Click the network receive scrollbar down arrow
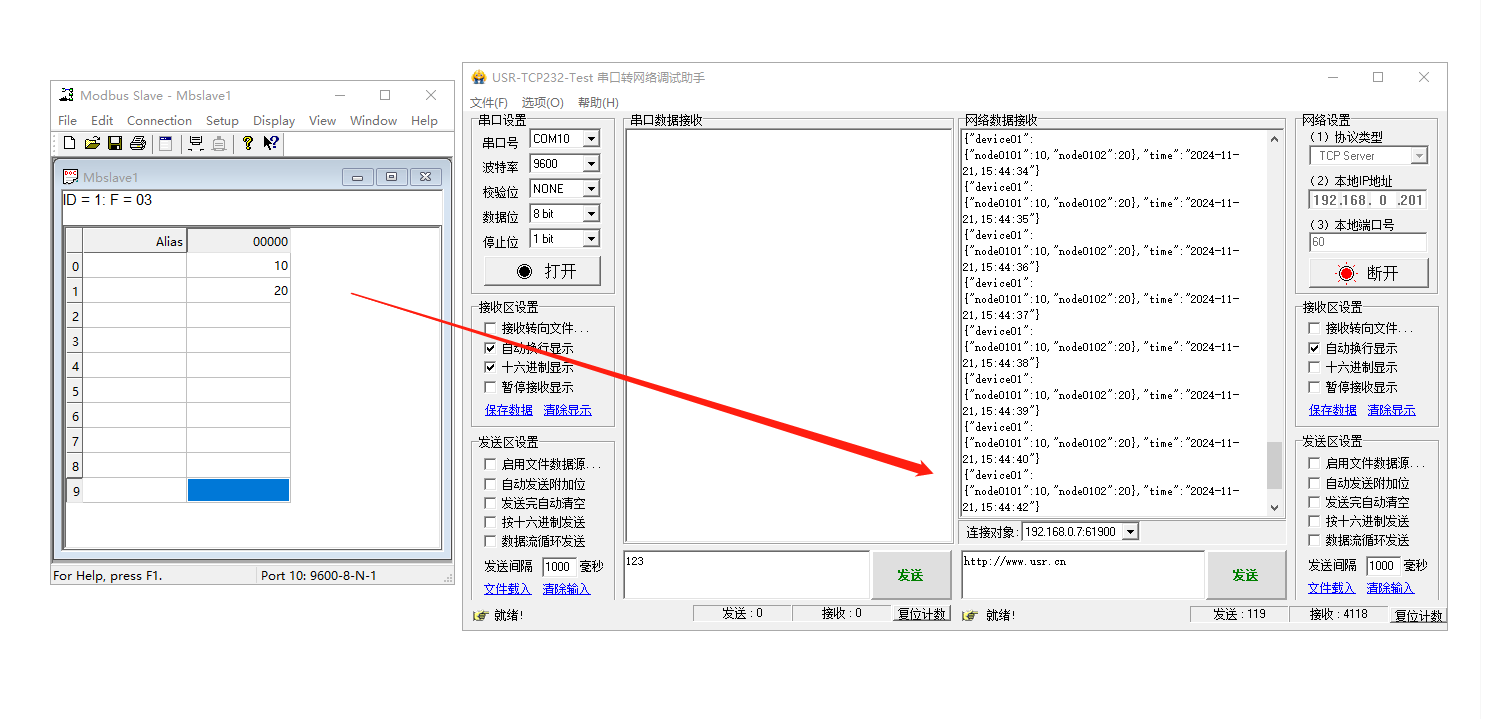Viewport: 1499px width, 719px height. click(1274, 508)
